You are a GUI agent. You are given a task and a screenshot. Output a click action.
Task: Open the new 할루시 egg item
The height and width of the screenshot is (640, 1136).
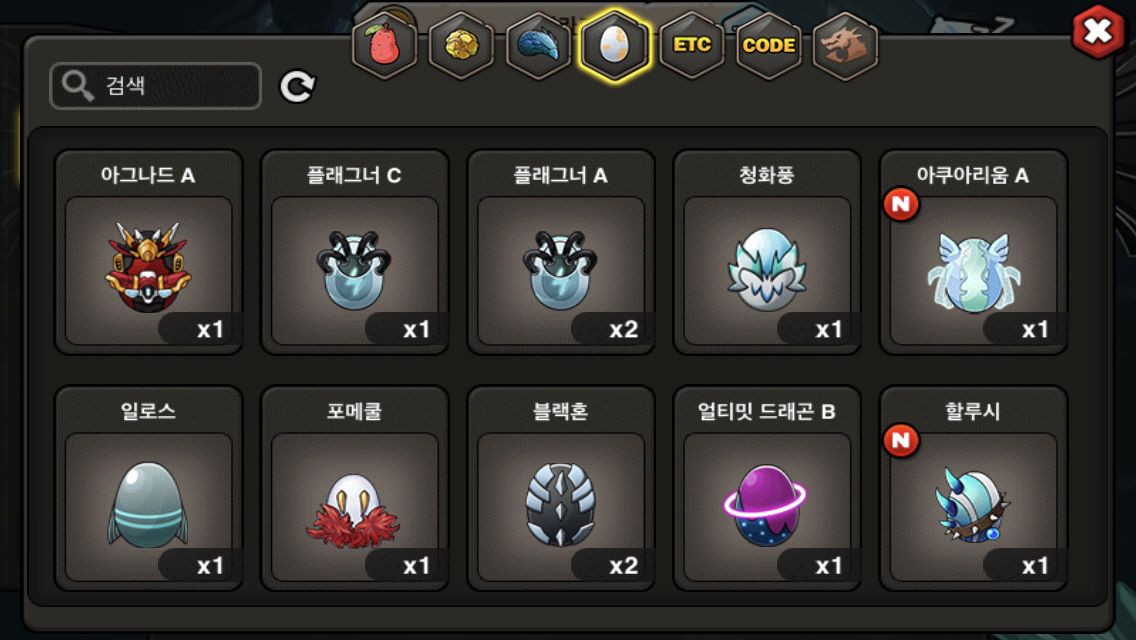coord(973,489)
